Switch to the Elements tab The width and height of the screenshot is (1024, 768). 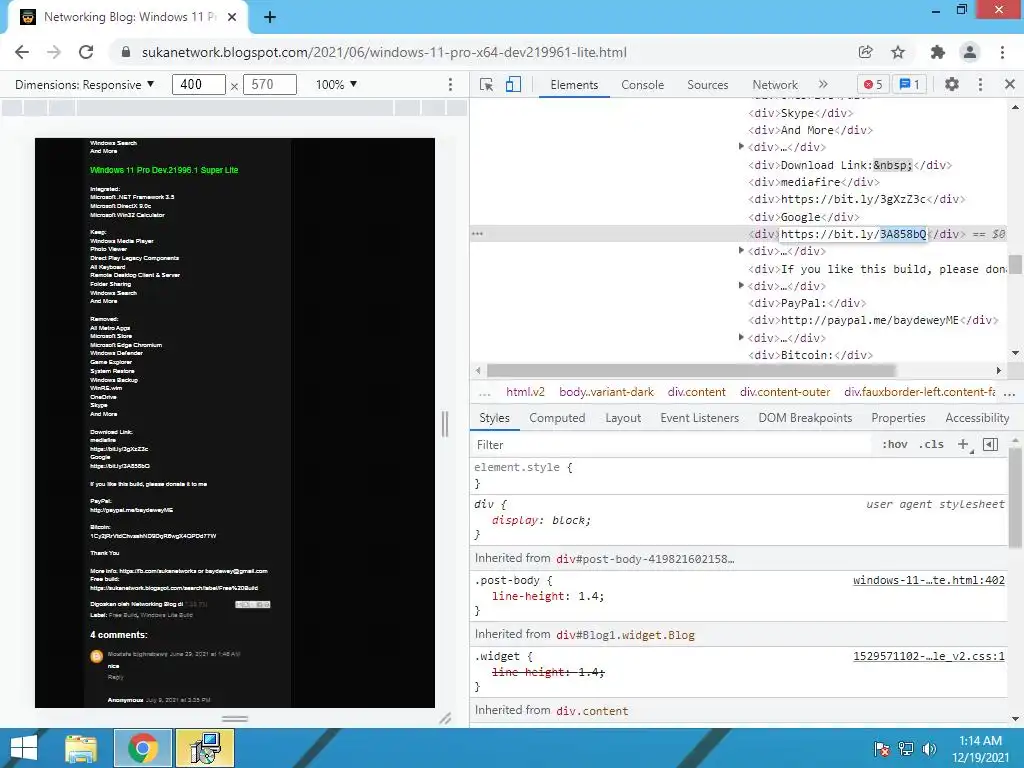click(574, 85)
